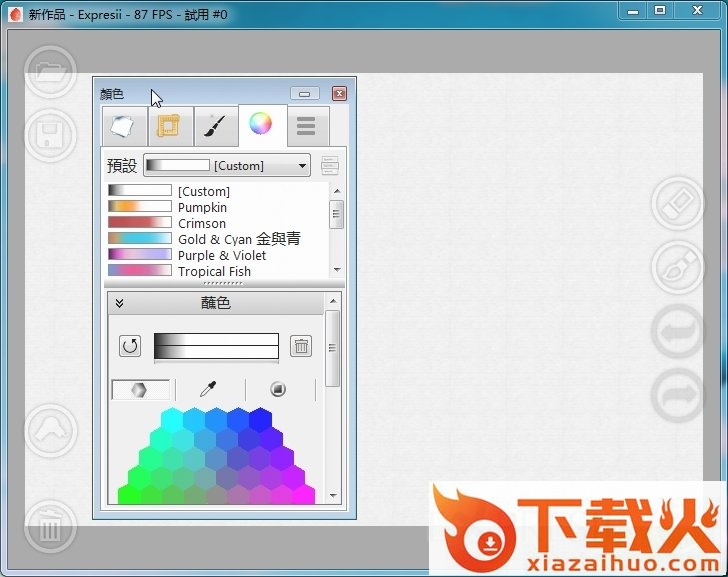This screenshot has height=577, width=728.
Task: Select the eyedropper color picker
Action: 208,389
